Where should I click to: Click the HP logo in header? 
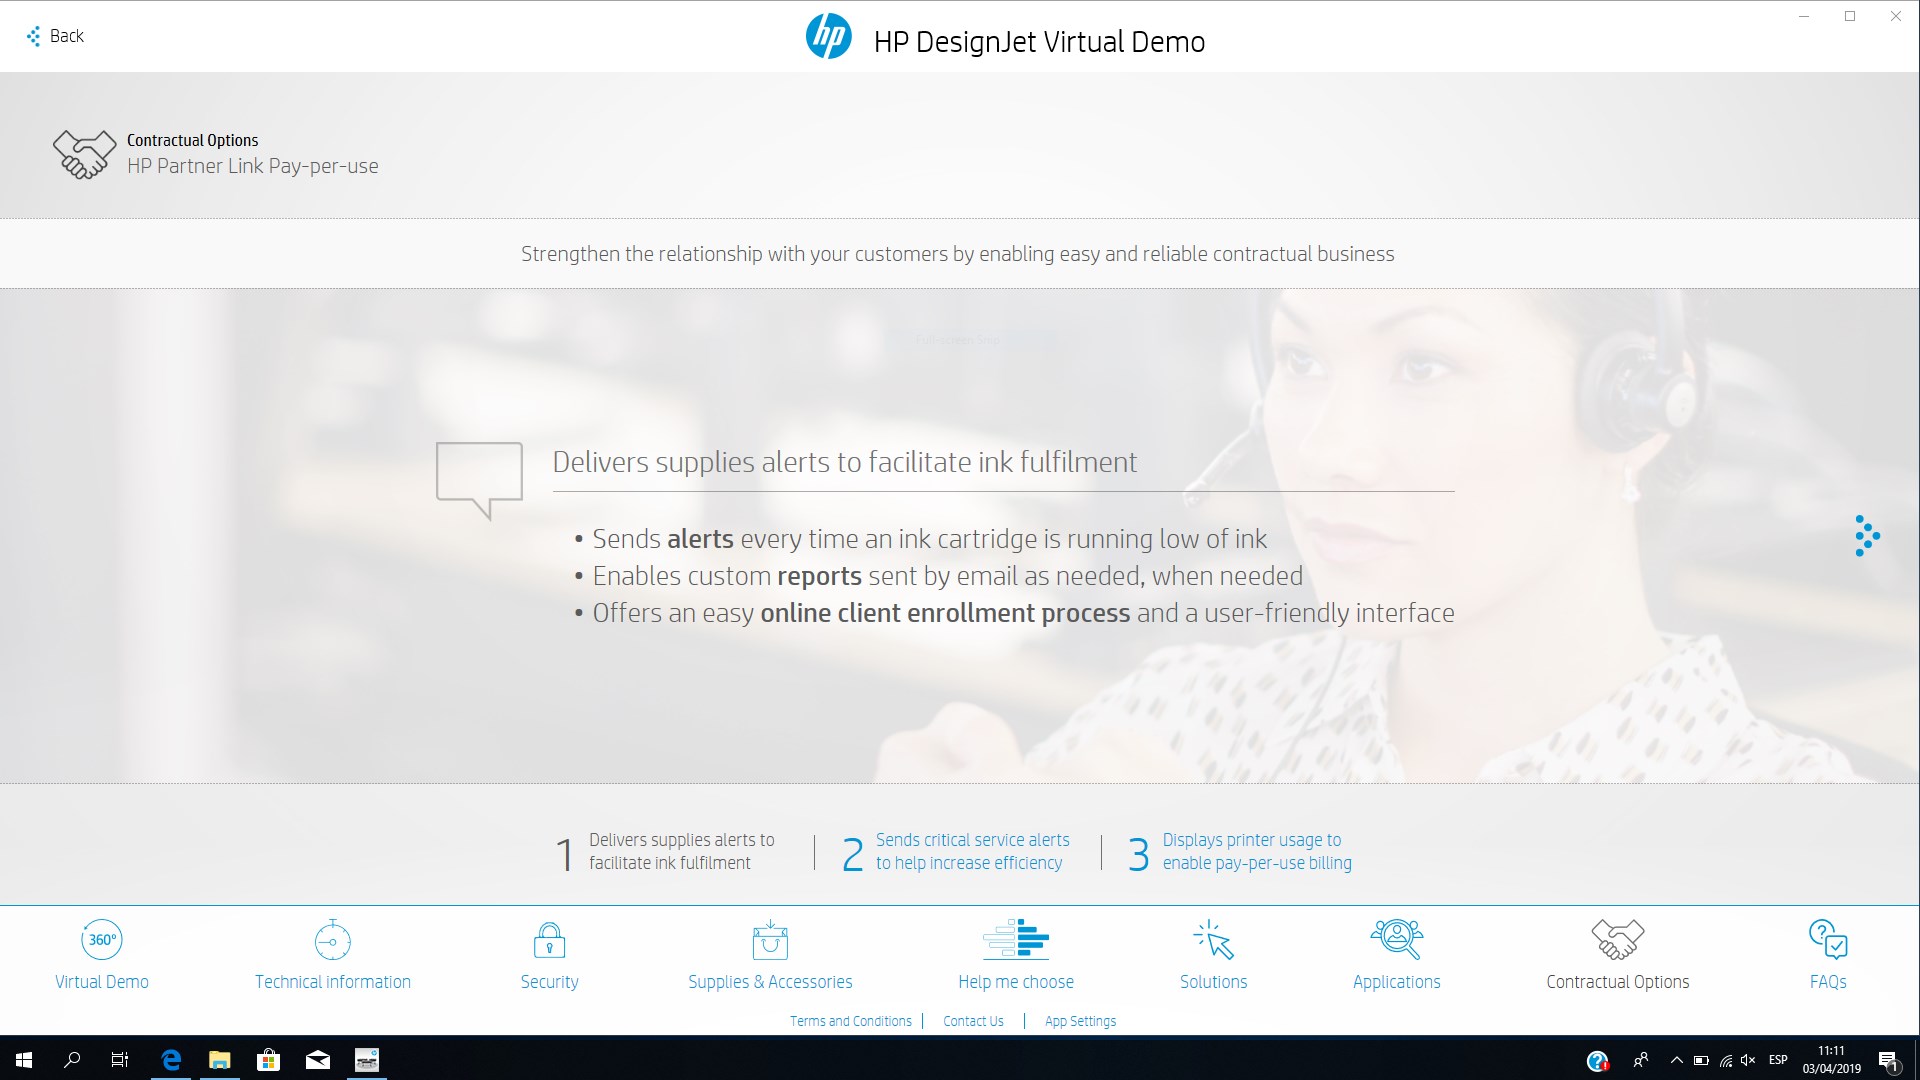828,37
